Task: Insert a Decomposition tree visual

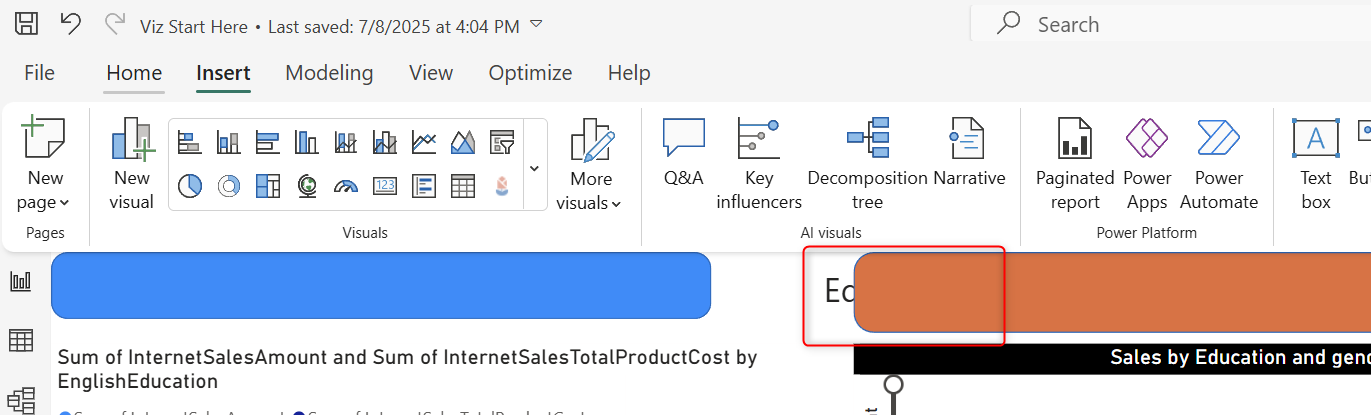Action: point(867,165)
